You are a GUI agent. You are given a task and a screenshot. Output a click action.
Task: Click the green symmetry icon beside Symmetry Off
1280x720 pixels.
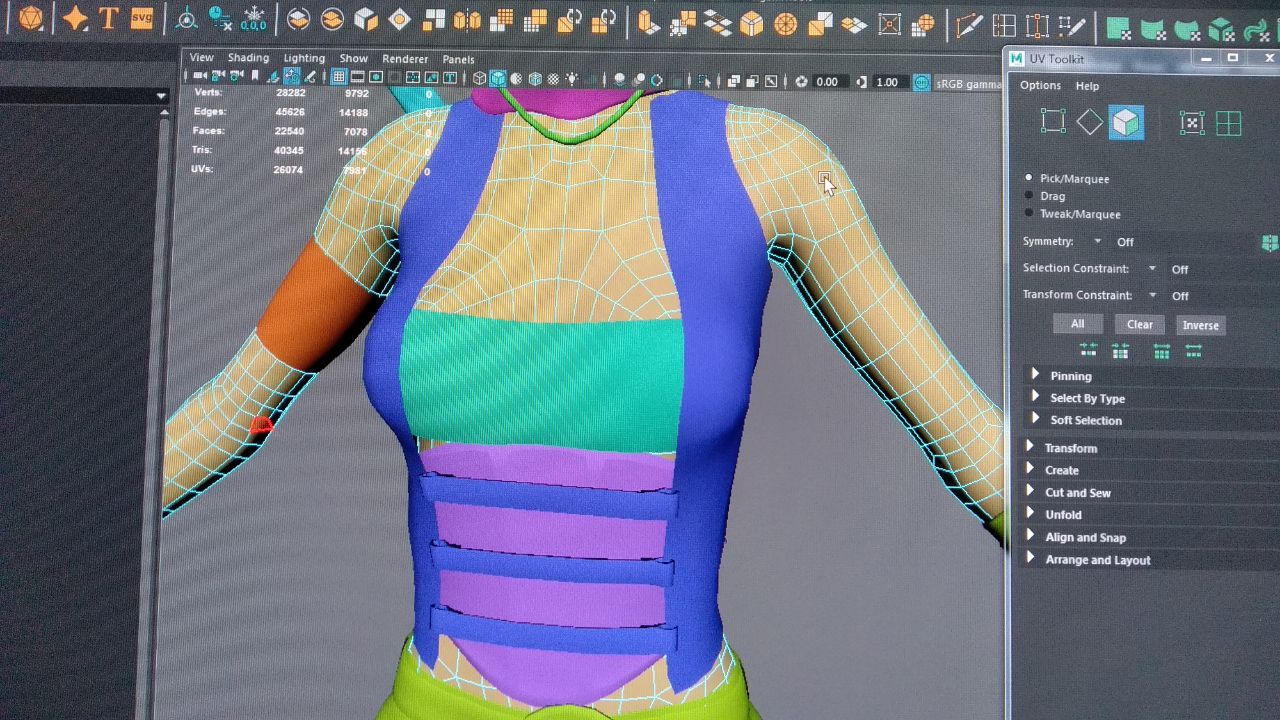click(x=1270, y=243)
